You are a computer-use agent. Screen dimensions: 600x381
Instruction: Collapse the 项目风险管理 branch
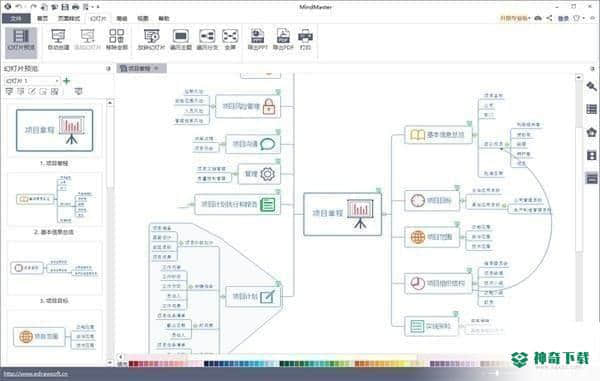coord(213,106)
